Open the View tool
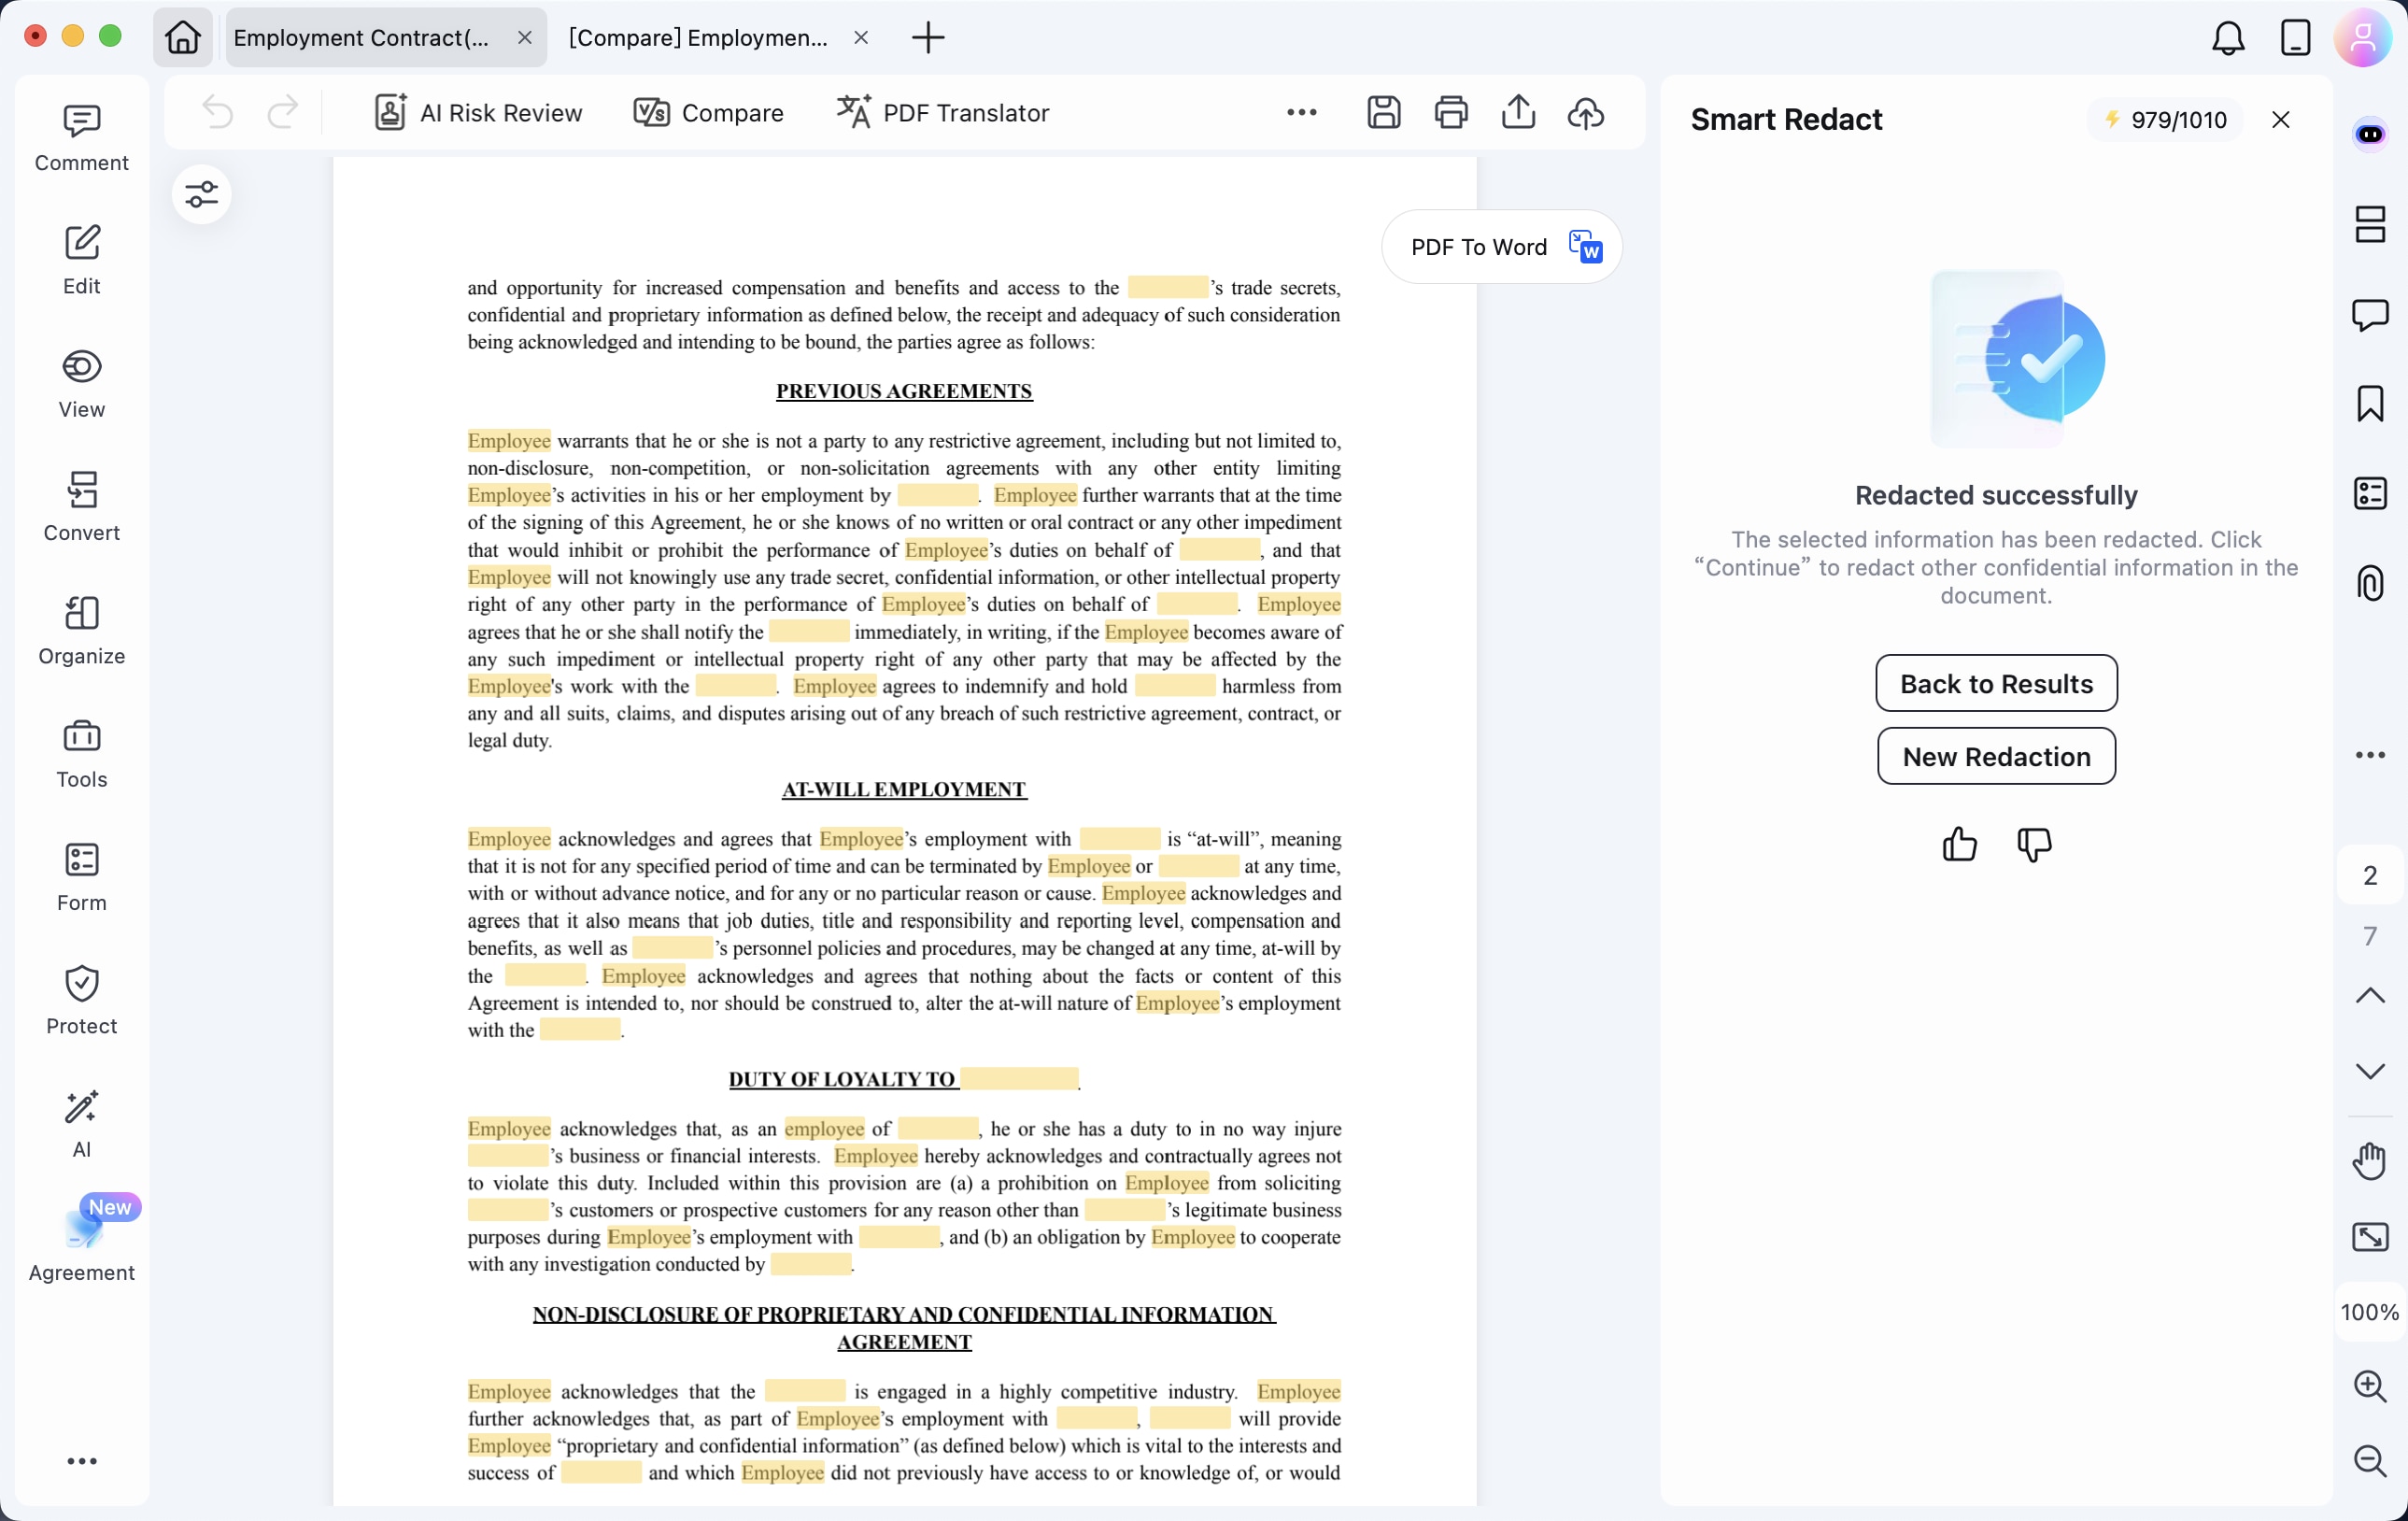The height and width of the screenshot is (1521, 2408). coord(81,384)
